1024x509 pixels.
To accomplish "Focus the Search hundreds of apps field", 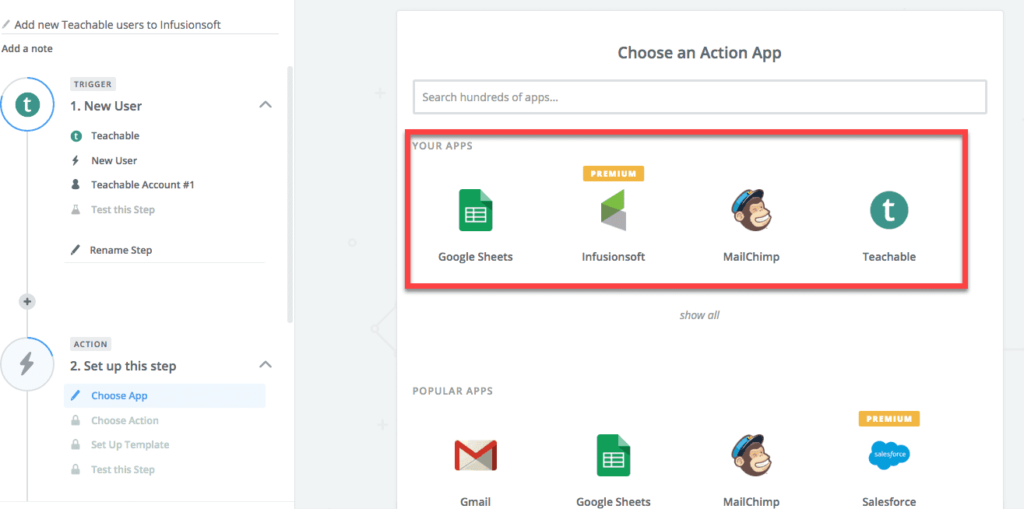I will coord(699,97).
